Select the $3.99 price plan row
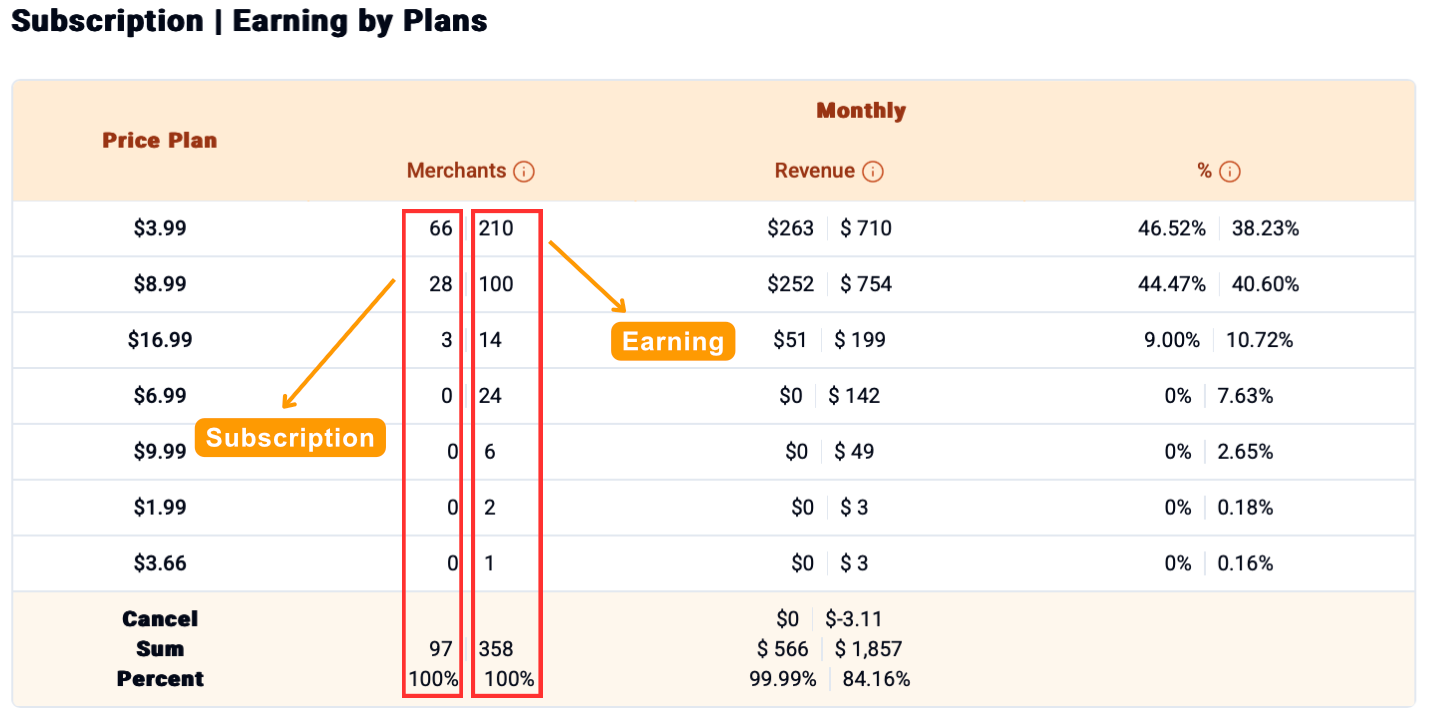 coord(160,229)
